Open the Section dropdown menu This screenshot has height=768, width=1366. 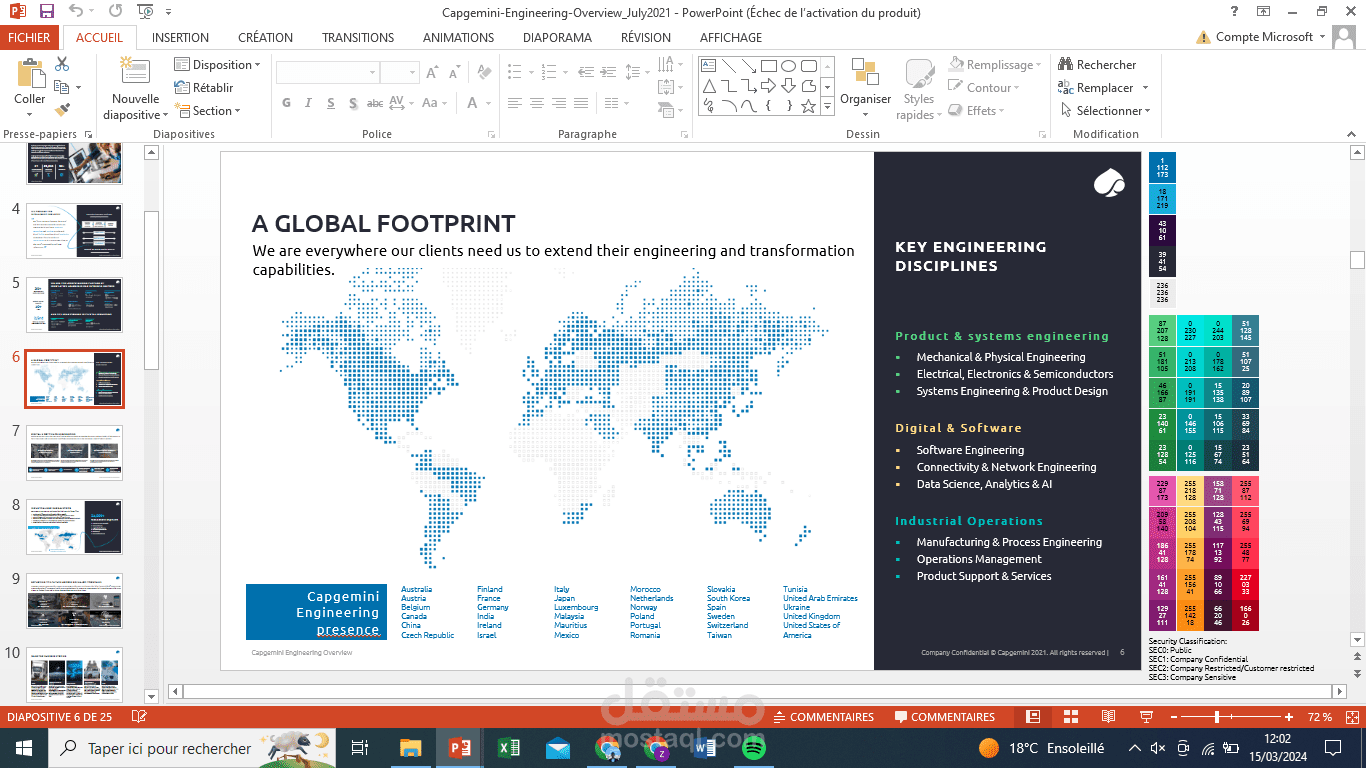point(209,111)
